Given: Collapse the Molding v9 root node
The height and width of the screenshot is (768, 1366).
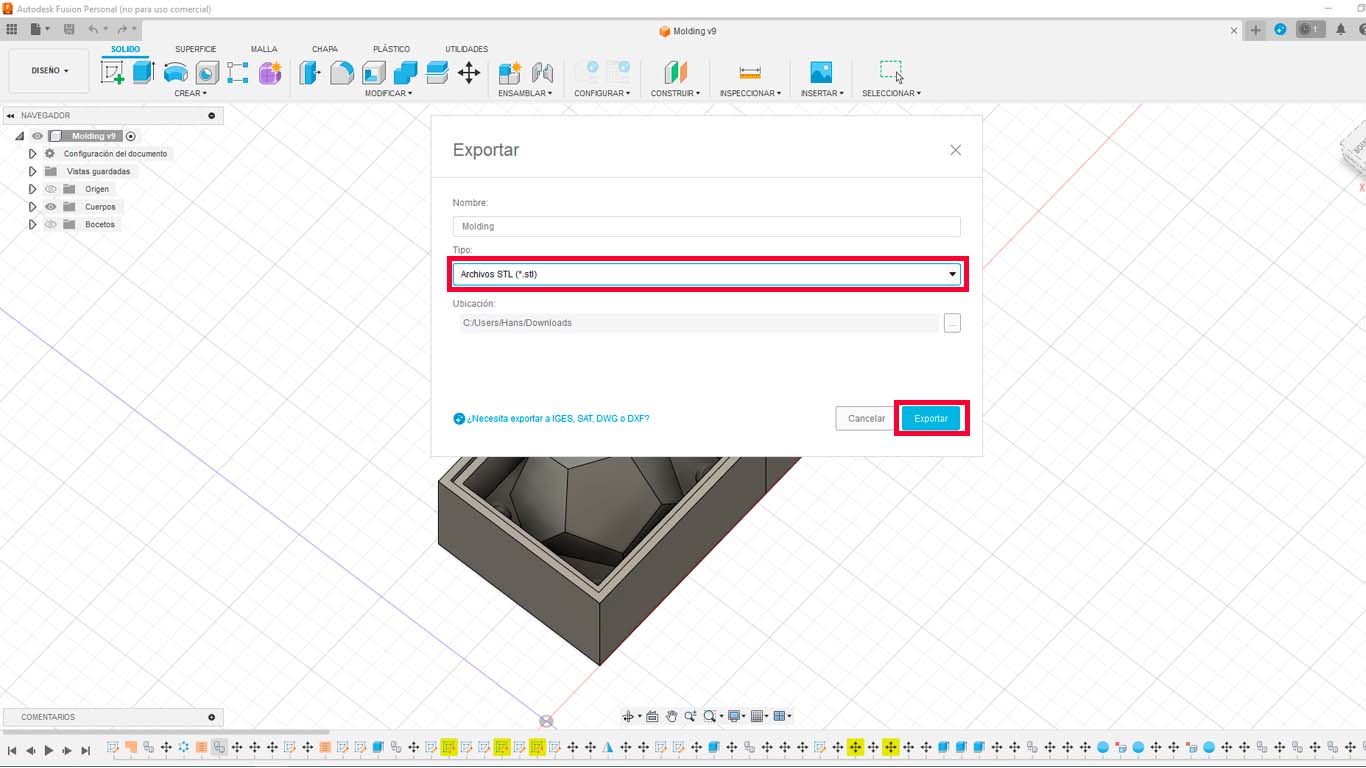Looking at the screenshot, I should click(20, 136).
